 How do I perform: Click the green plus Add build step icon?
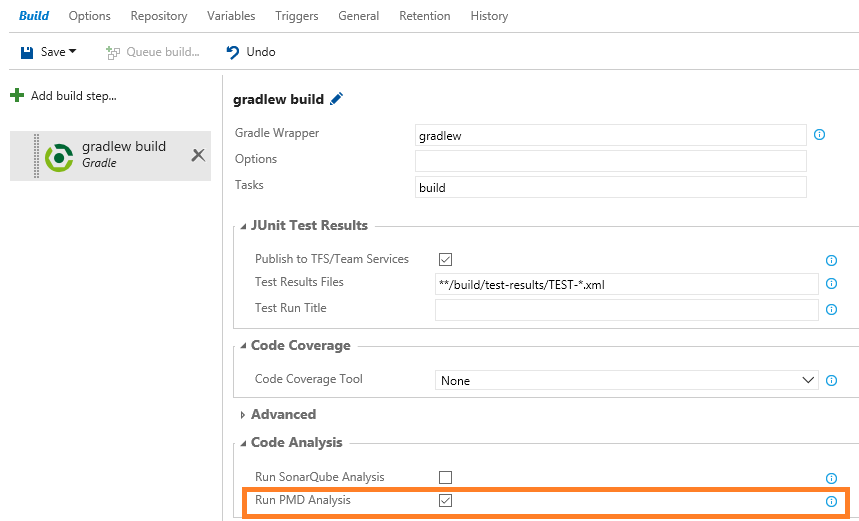click(x=17, y=95)
